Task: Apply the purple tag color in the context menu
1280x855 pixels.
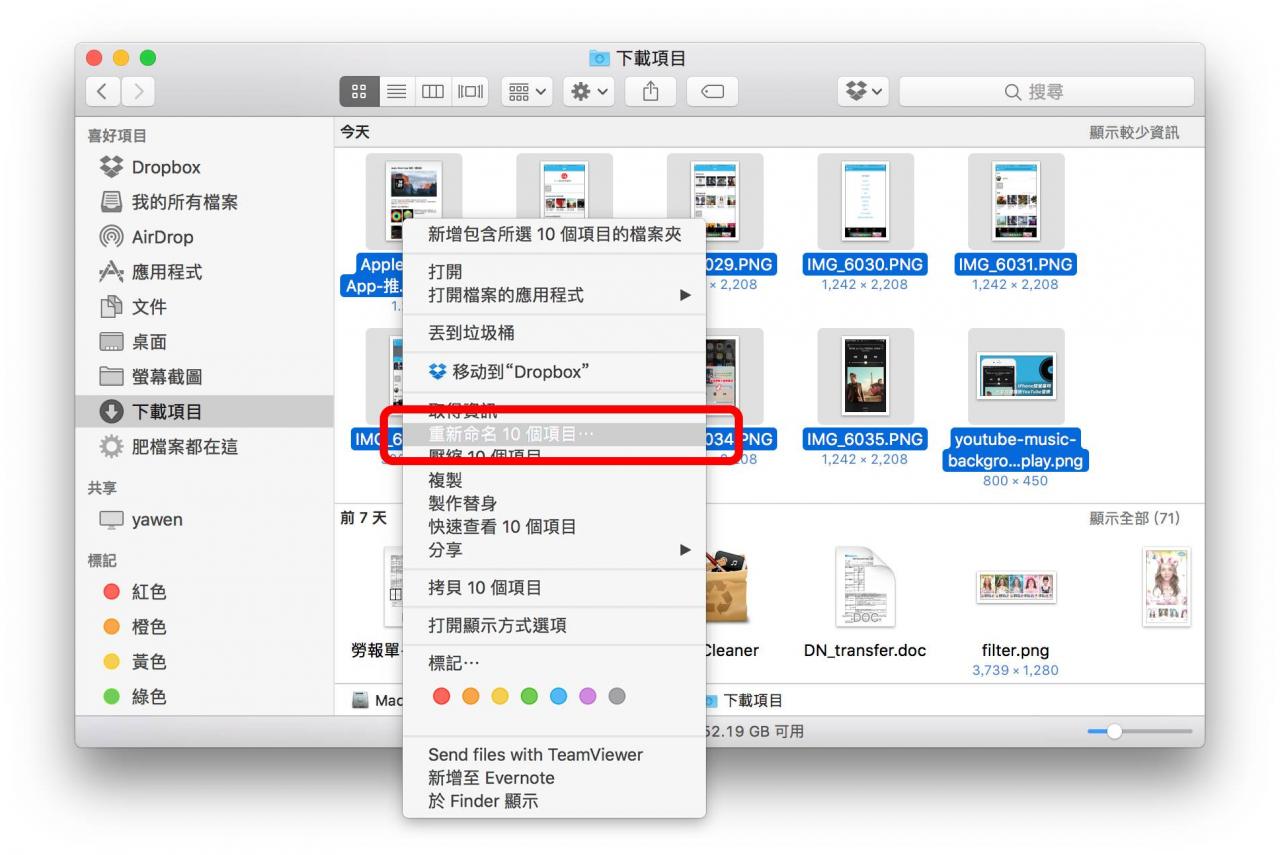Action: click(588, 696)
